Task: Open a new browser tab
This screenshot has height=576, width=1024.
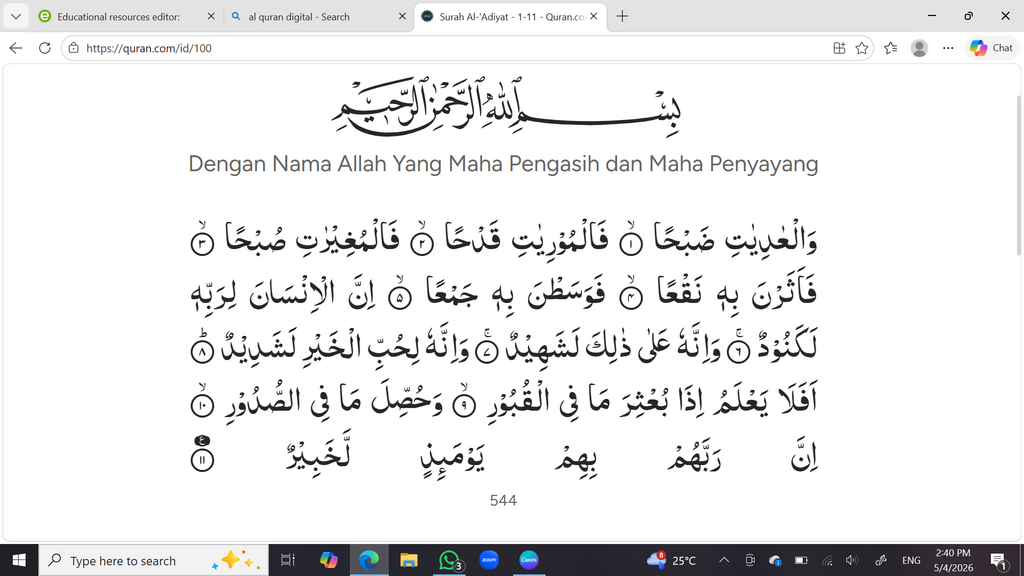Action: (622, 16)
